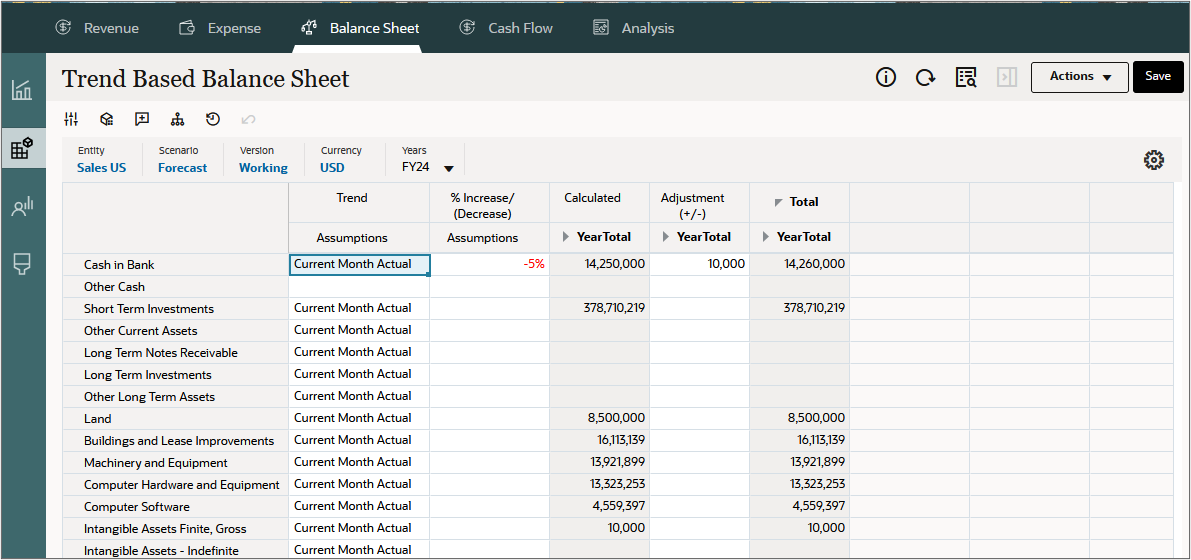Screen dimensions: 1191x560
Task: Expand YearTotal under Calculated column
Action: click(566, 237)
